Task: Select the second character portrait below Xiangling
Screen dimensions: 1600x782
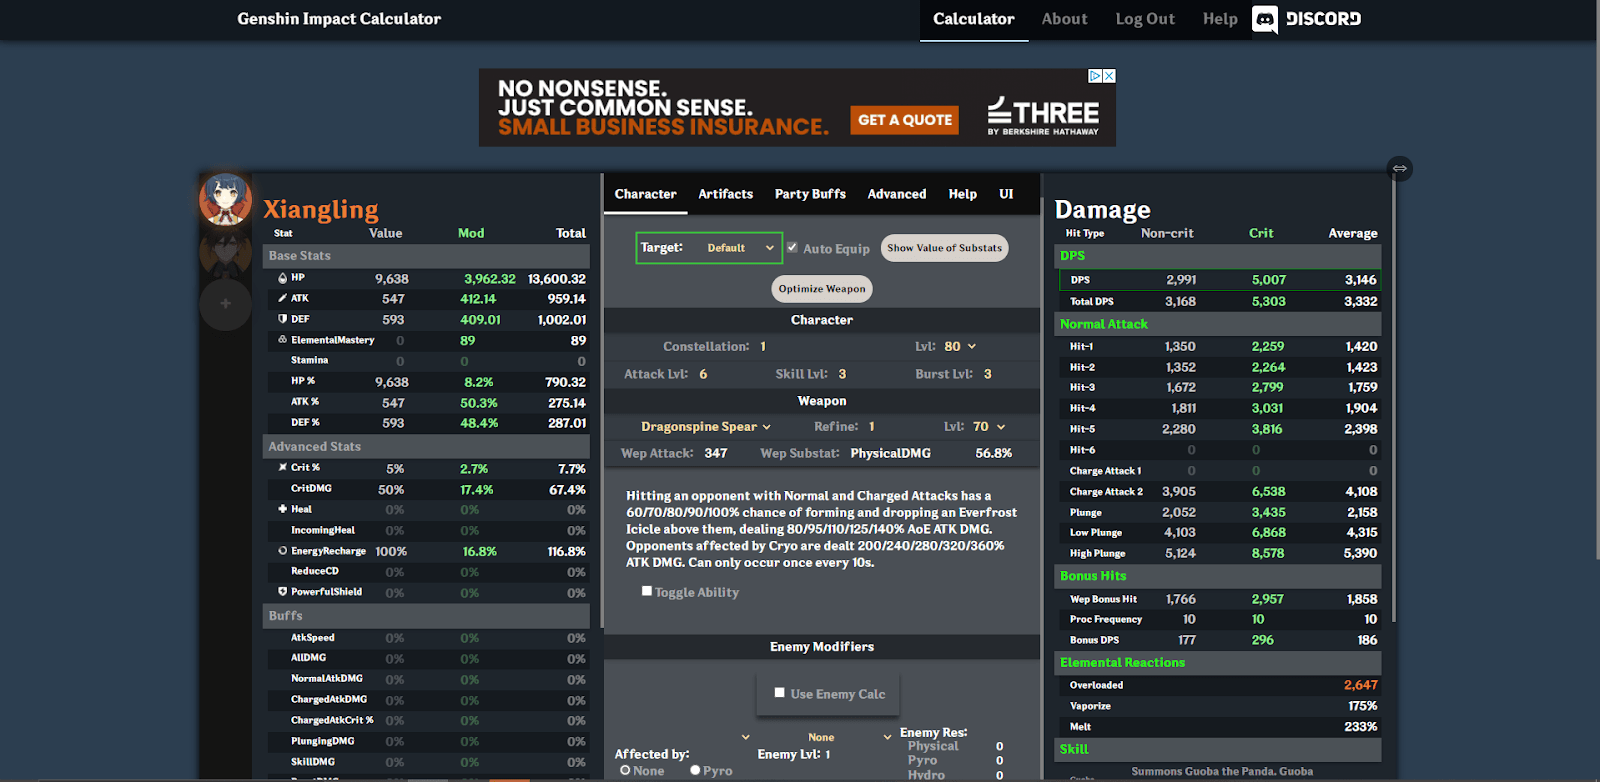Action: click(x=225, y=253)
